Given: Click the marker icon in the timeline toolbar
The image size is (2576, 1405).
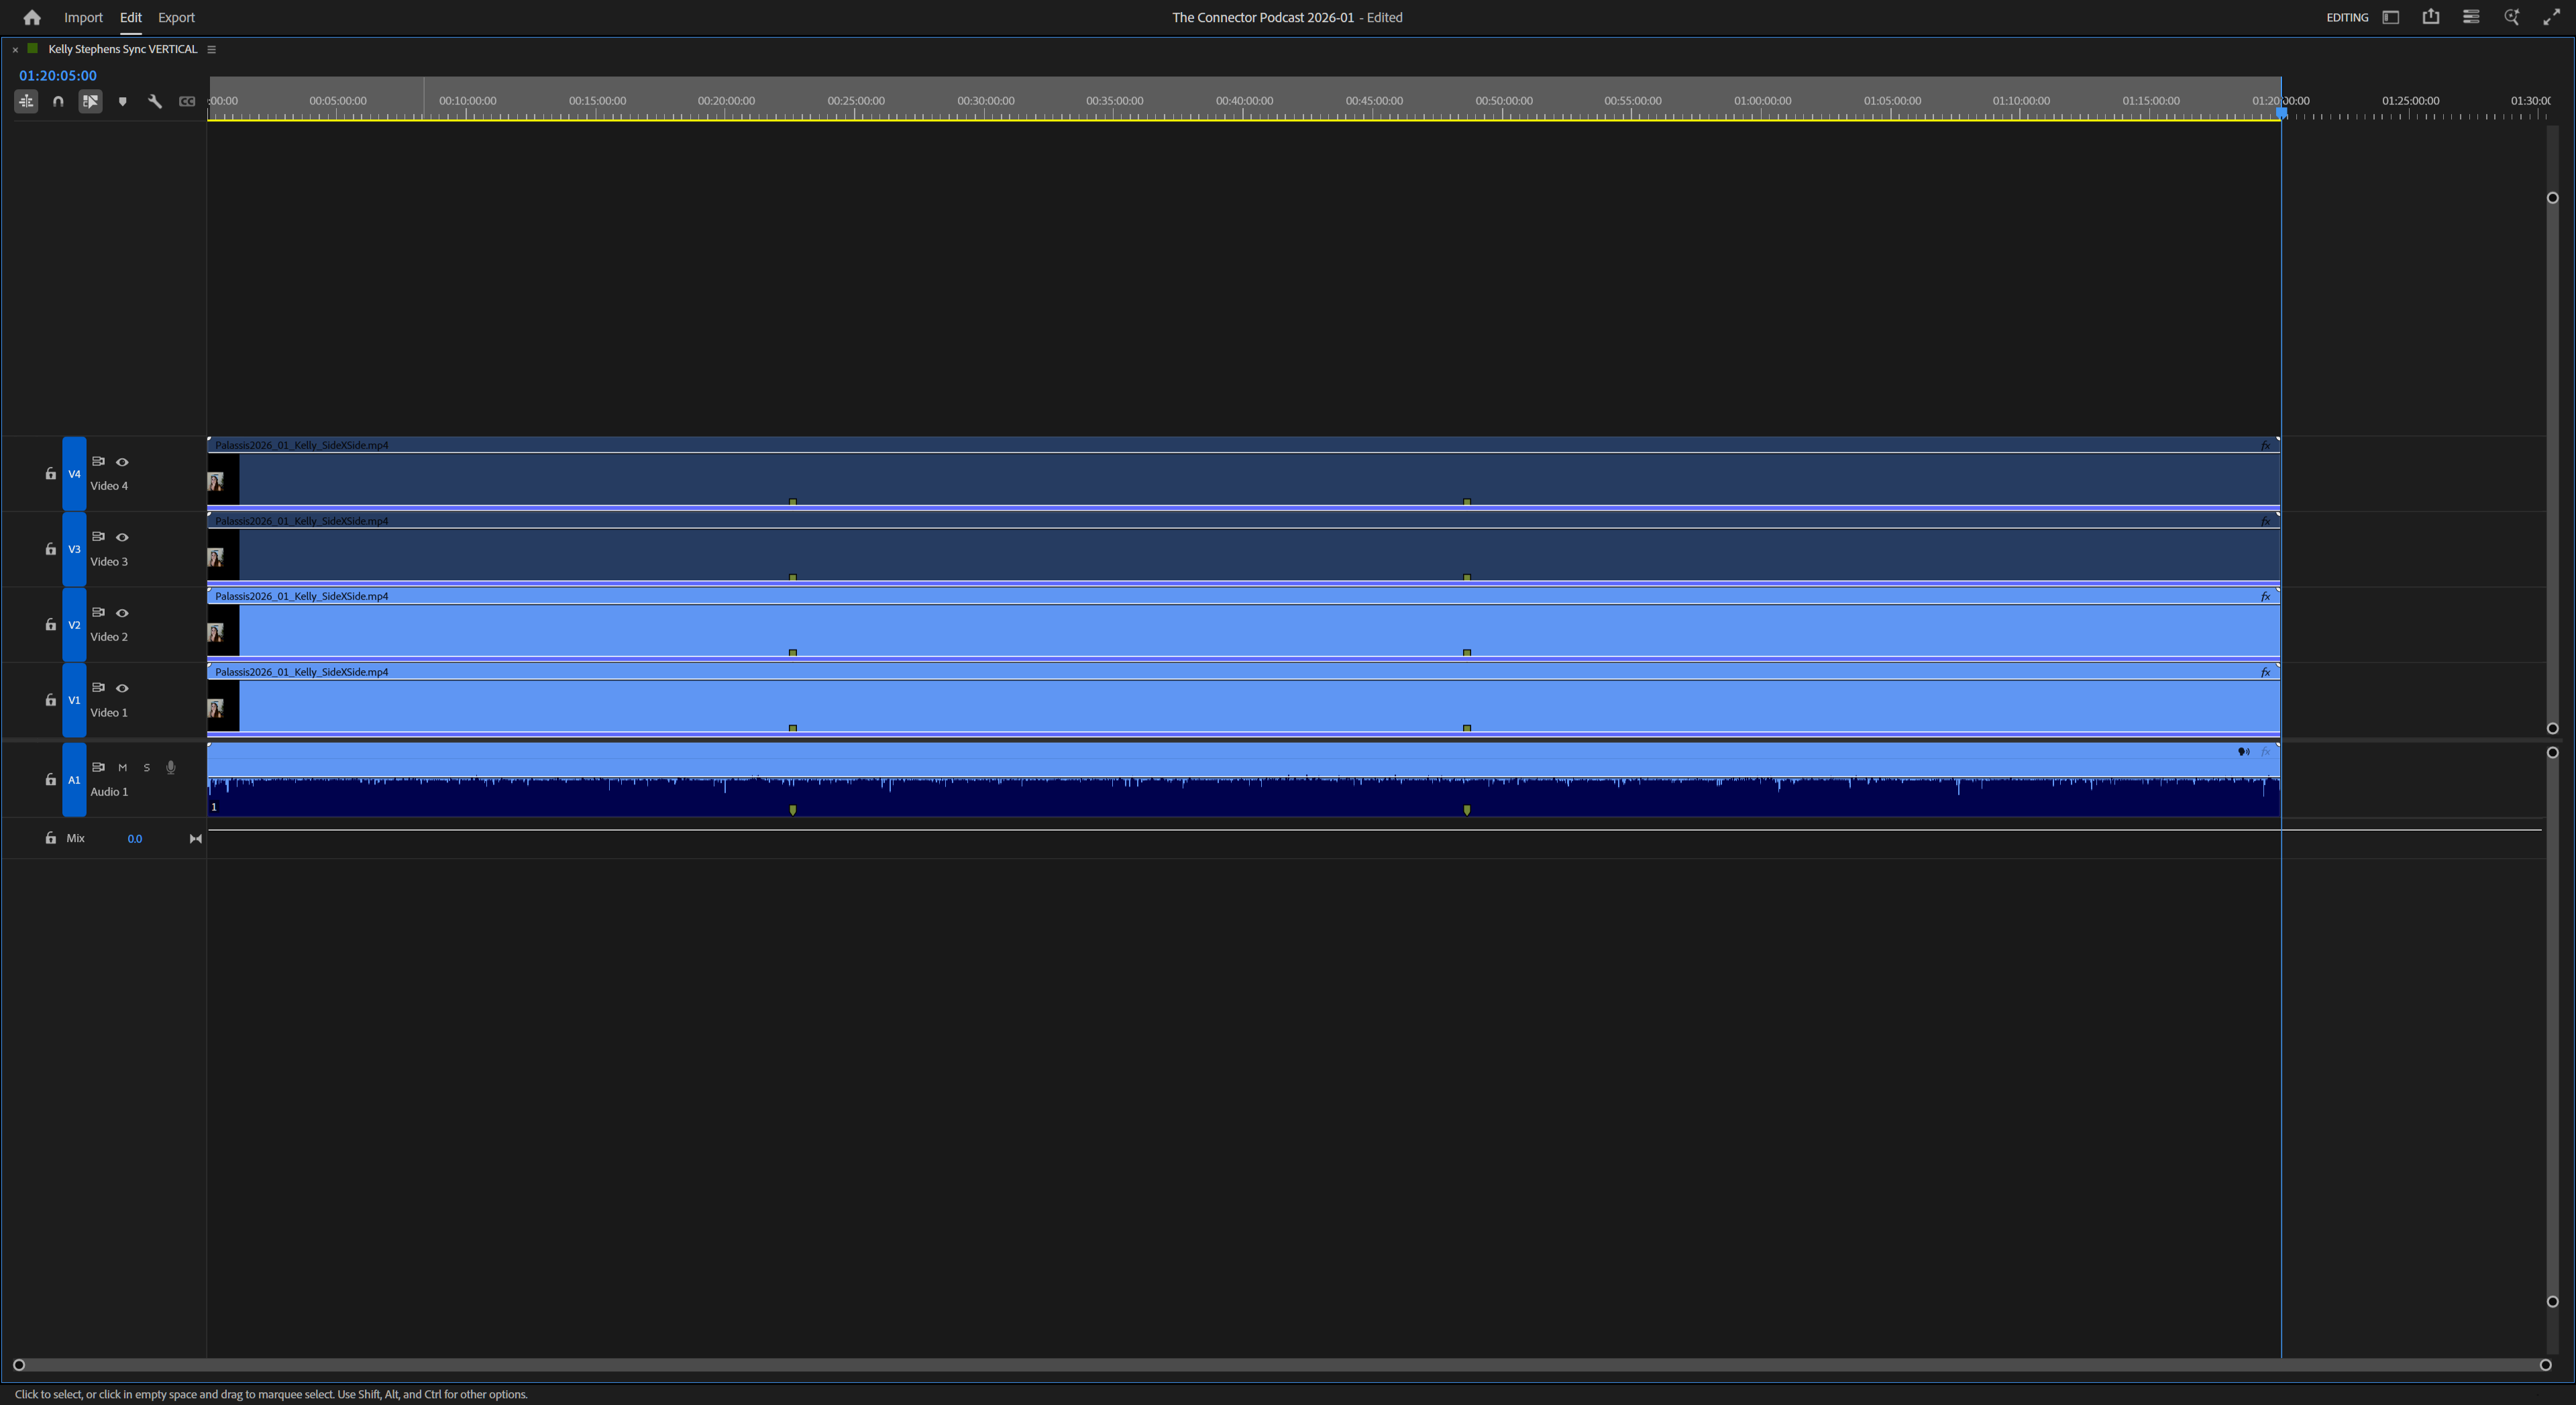Looking at the screenshot, I should click(122, 101).
